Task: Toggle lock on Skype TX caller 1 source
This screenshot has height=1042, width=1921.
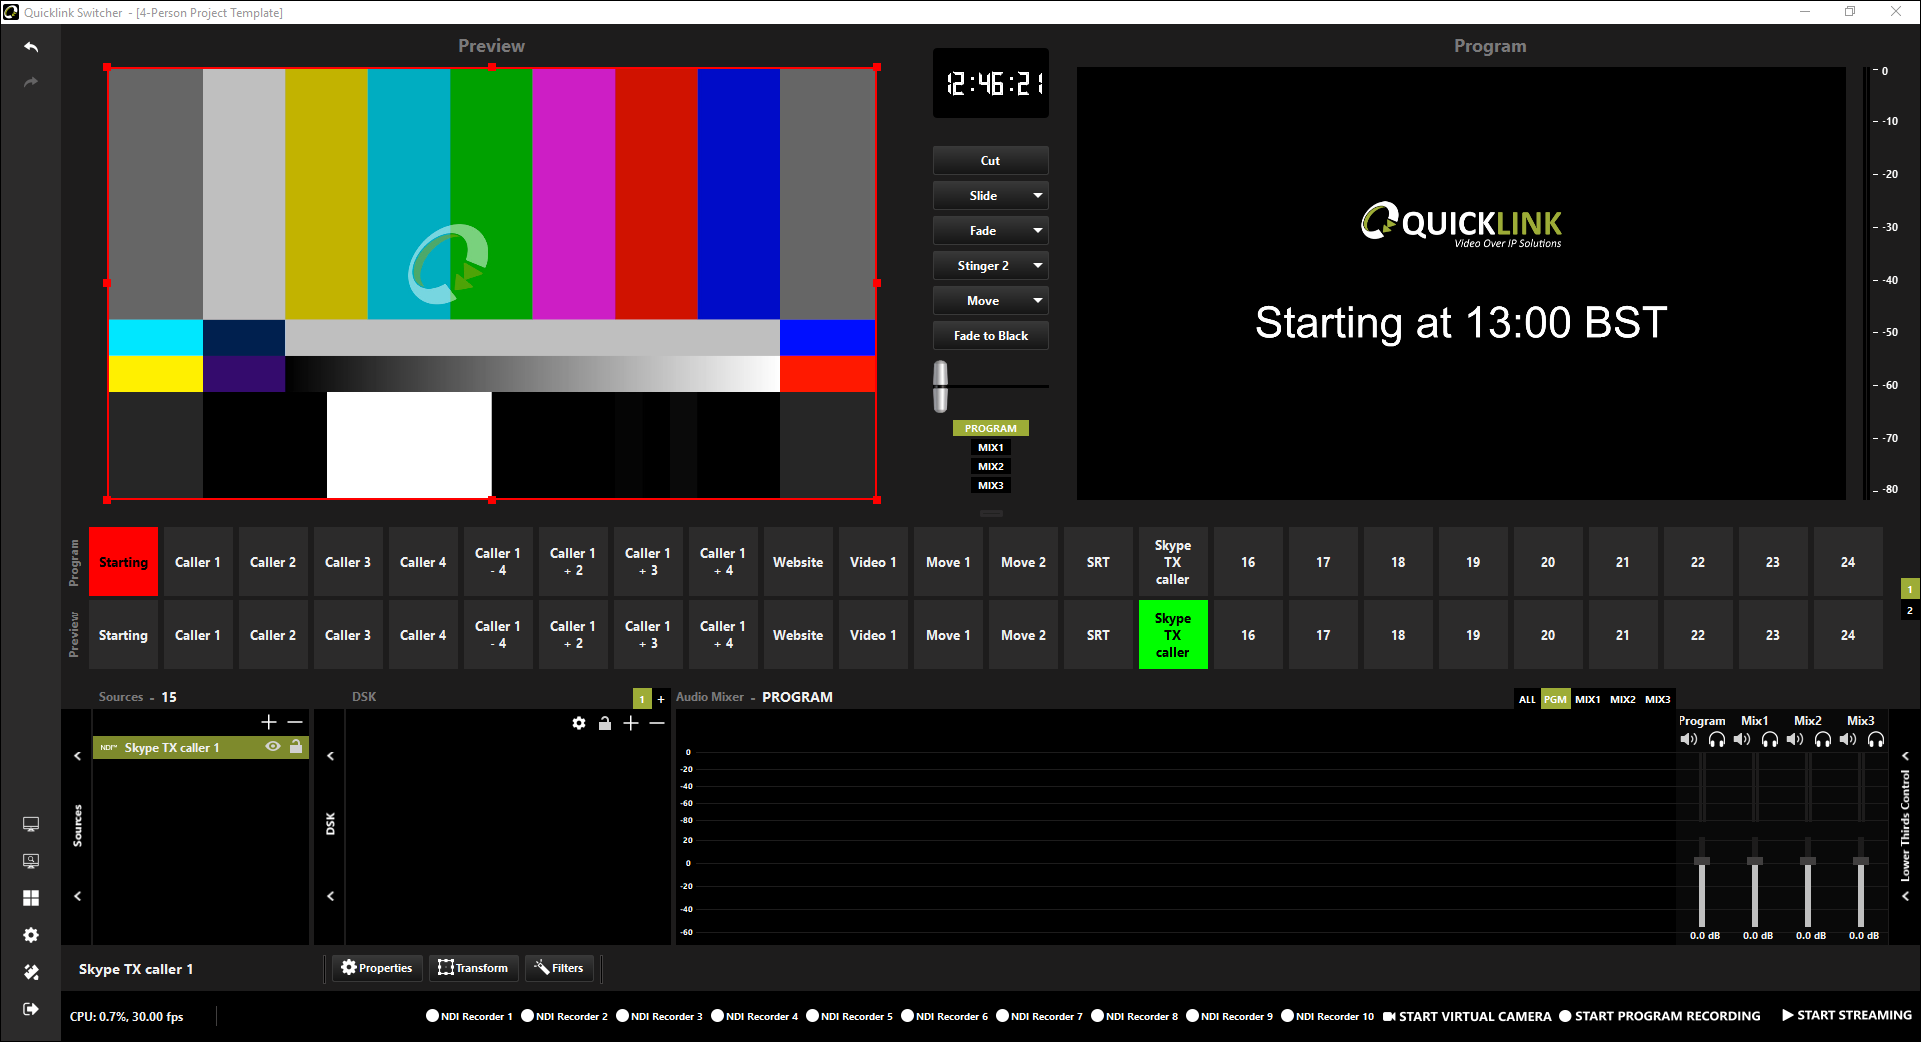Action: point(296,747)
